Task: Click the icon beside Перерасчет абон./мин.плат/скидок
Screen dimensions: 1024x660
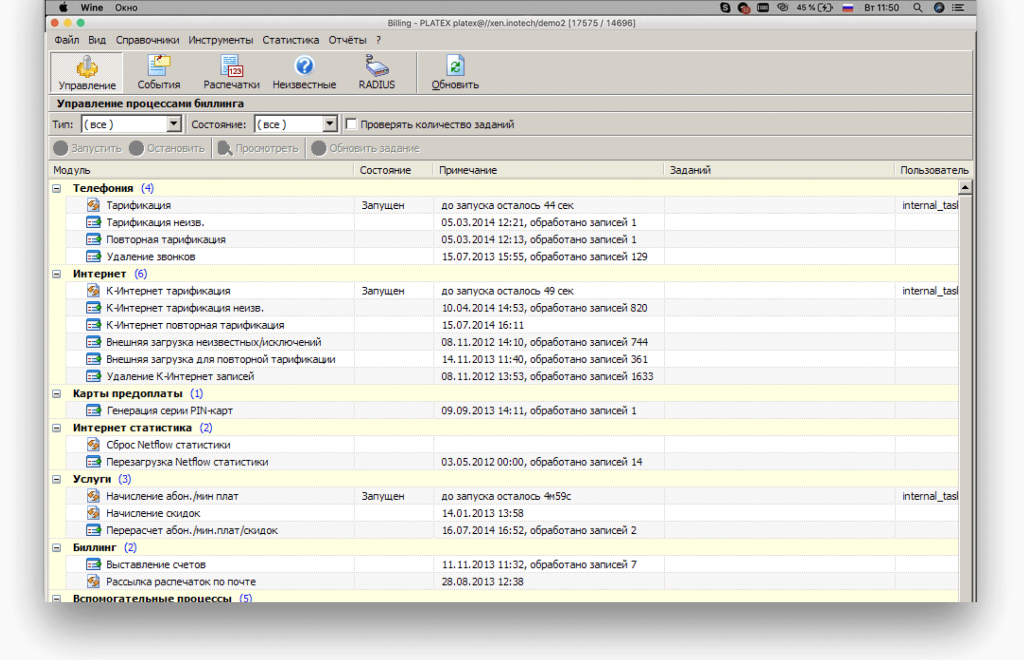Action: [x=93, y=530]
